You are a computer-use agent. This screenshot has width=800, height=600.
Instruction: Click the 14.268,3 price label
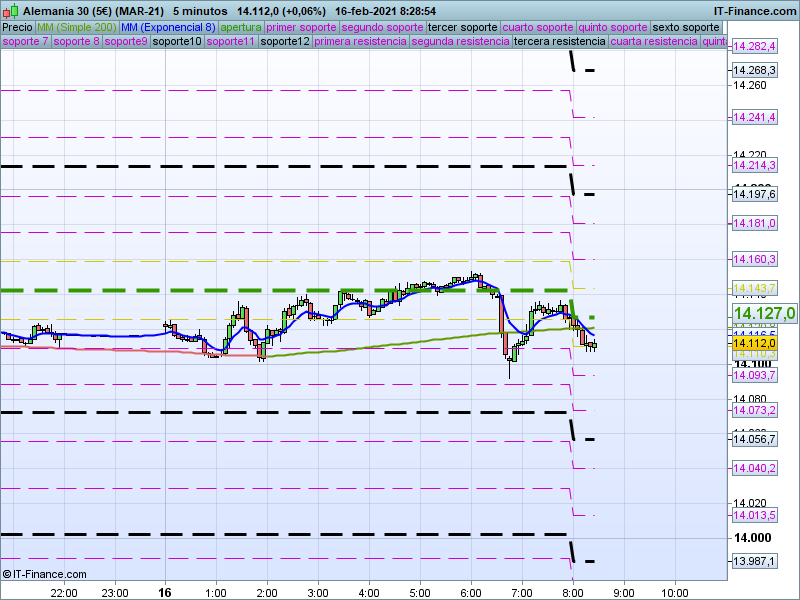[754, 70]
